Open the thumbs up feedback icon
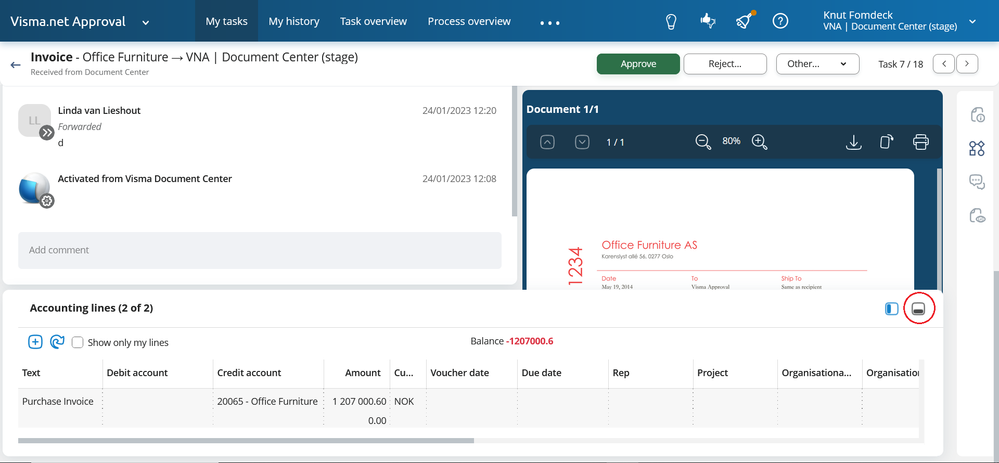 pyautogui.click(x=707, y=21)
